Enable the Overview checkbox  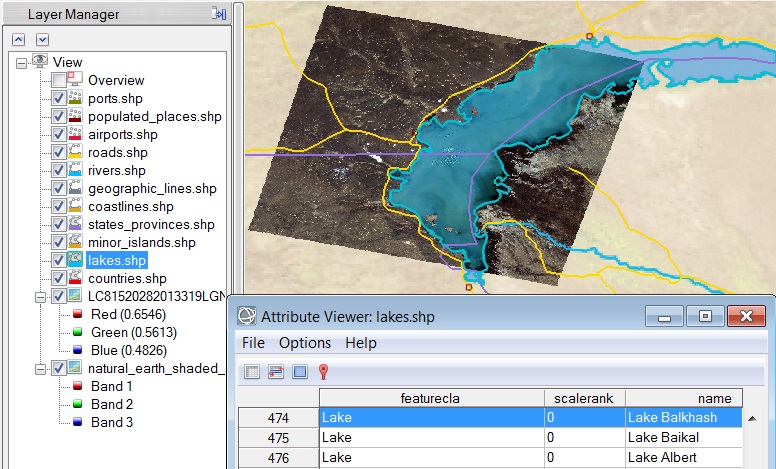coord(59,80)
